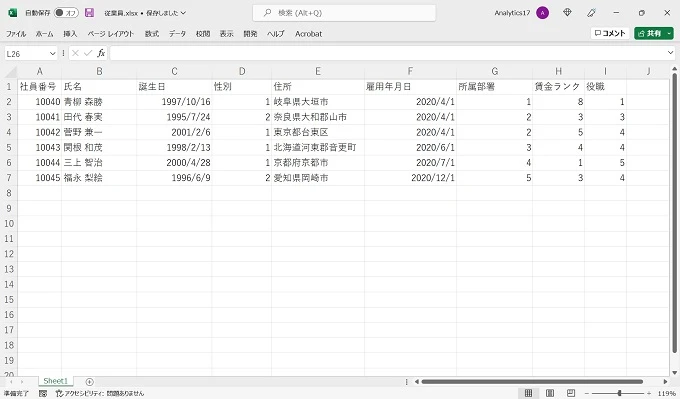Click the Excel app icon in title bar
This screenshot has height=399, width=680.
(13, 13)
